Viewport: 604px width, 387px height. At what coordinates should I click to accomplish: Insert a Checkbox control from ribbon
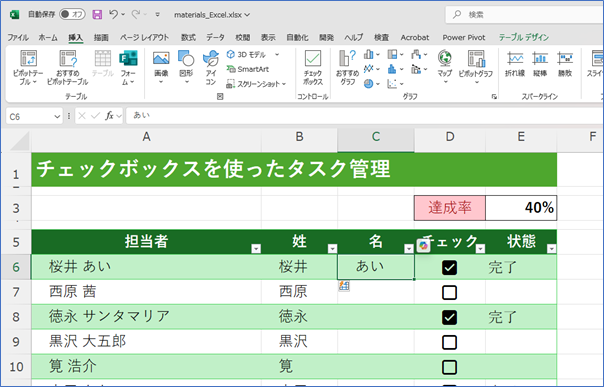(x=313, y=67)
